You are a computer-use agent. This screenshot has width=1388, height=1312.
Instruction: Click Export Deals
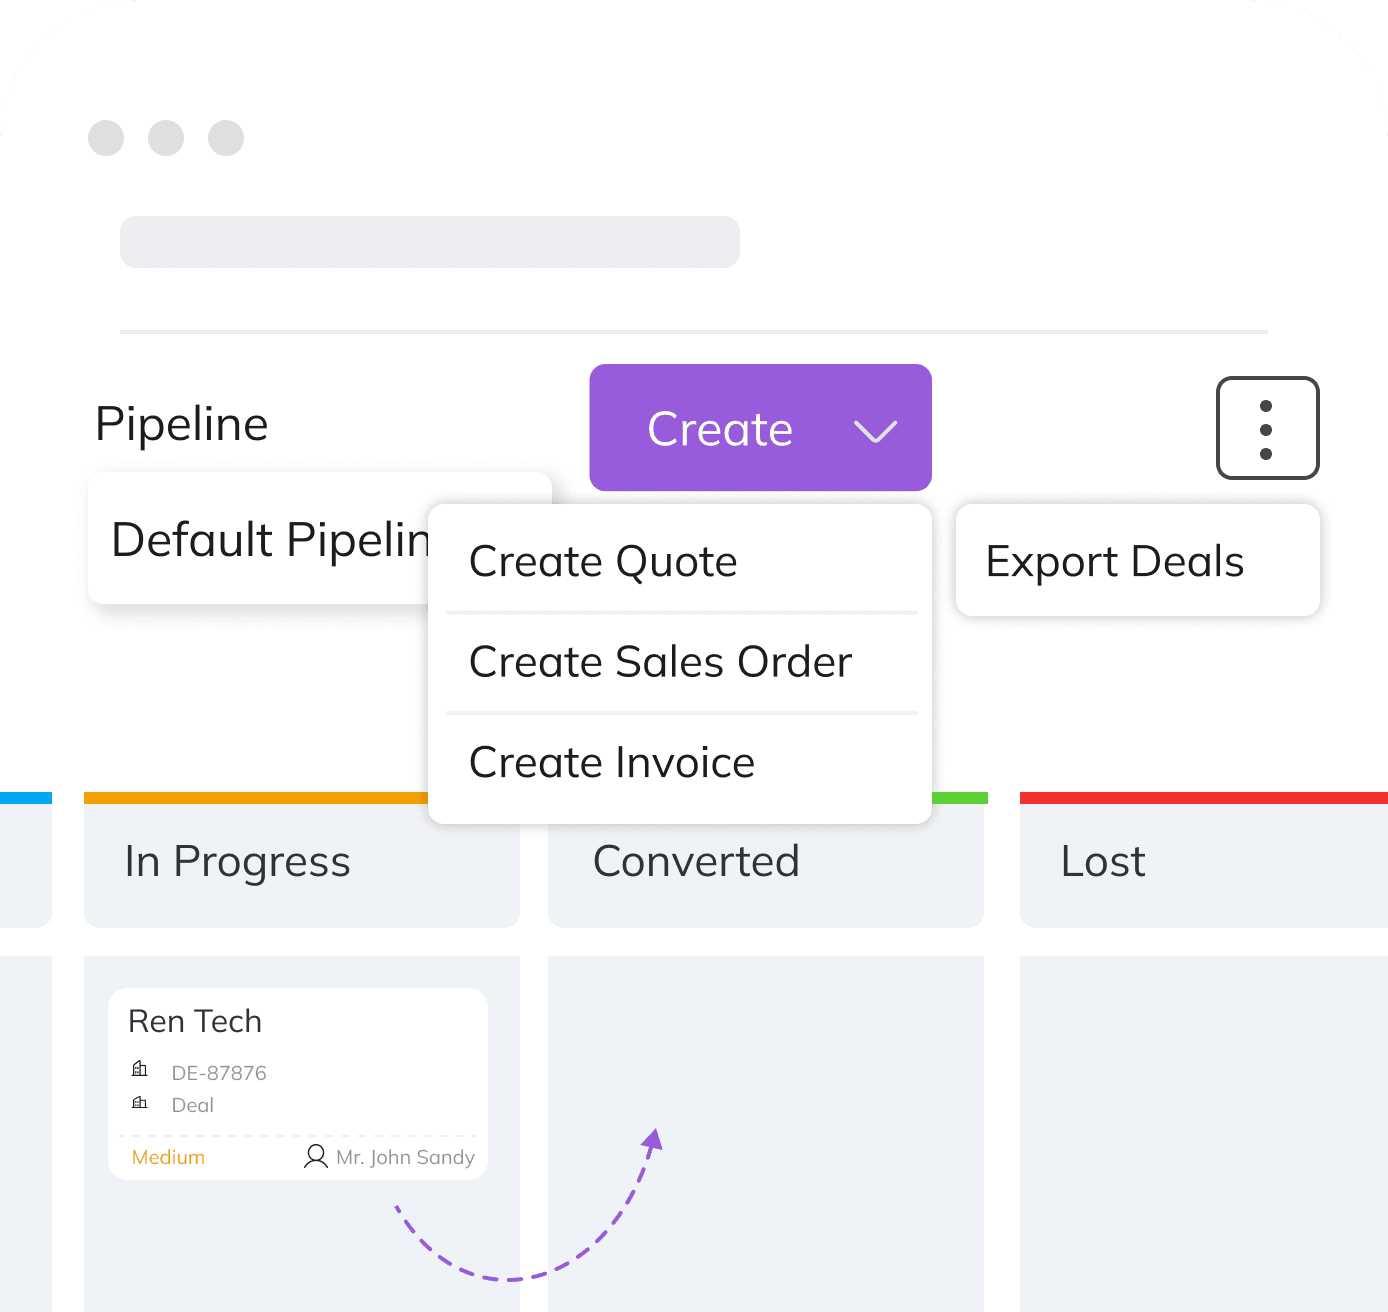pos(1115,562)
